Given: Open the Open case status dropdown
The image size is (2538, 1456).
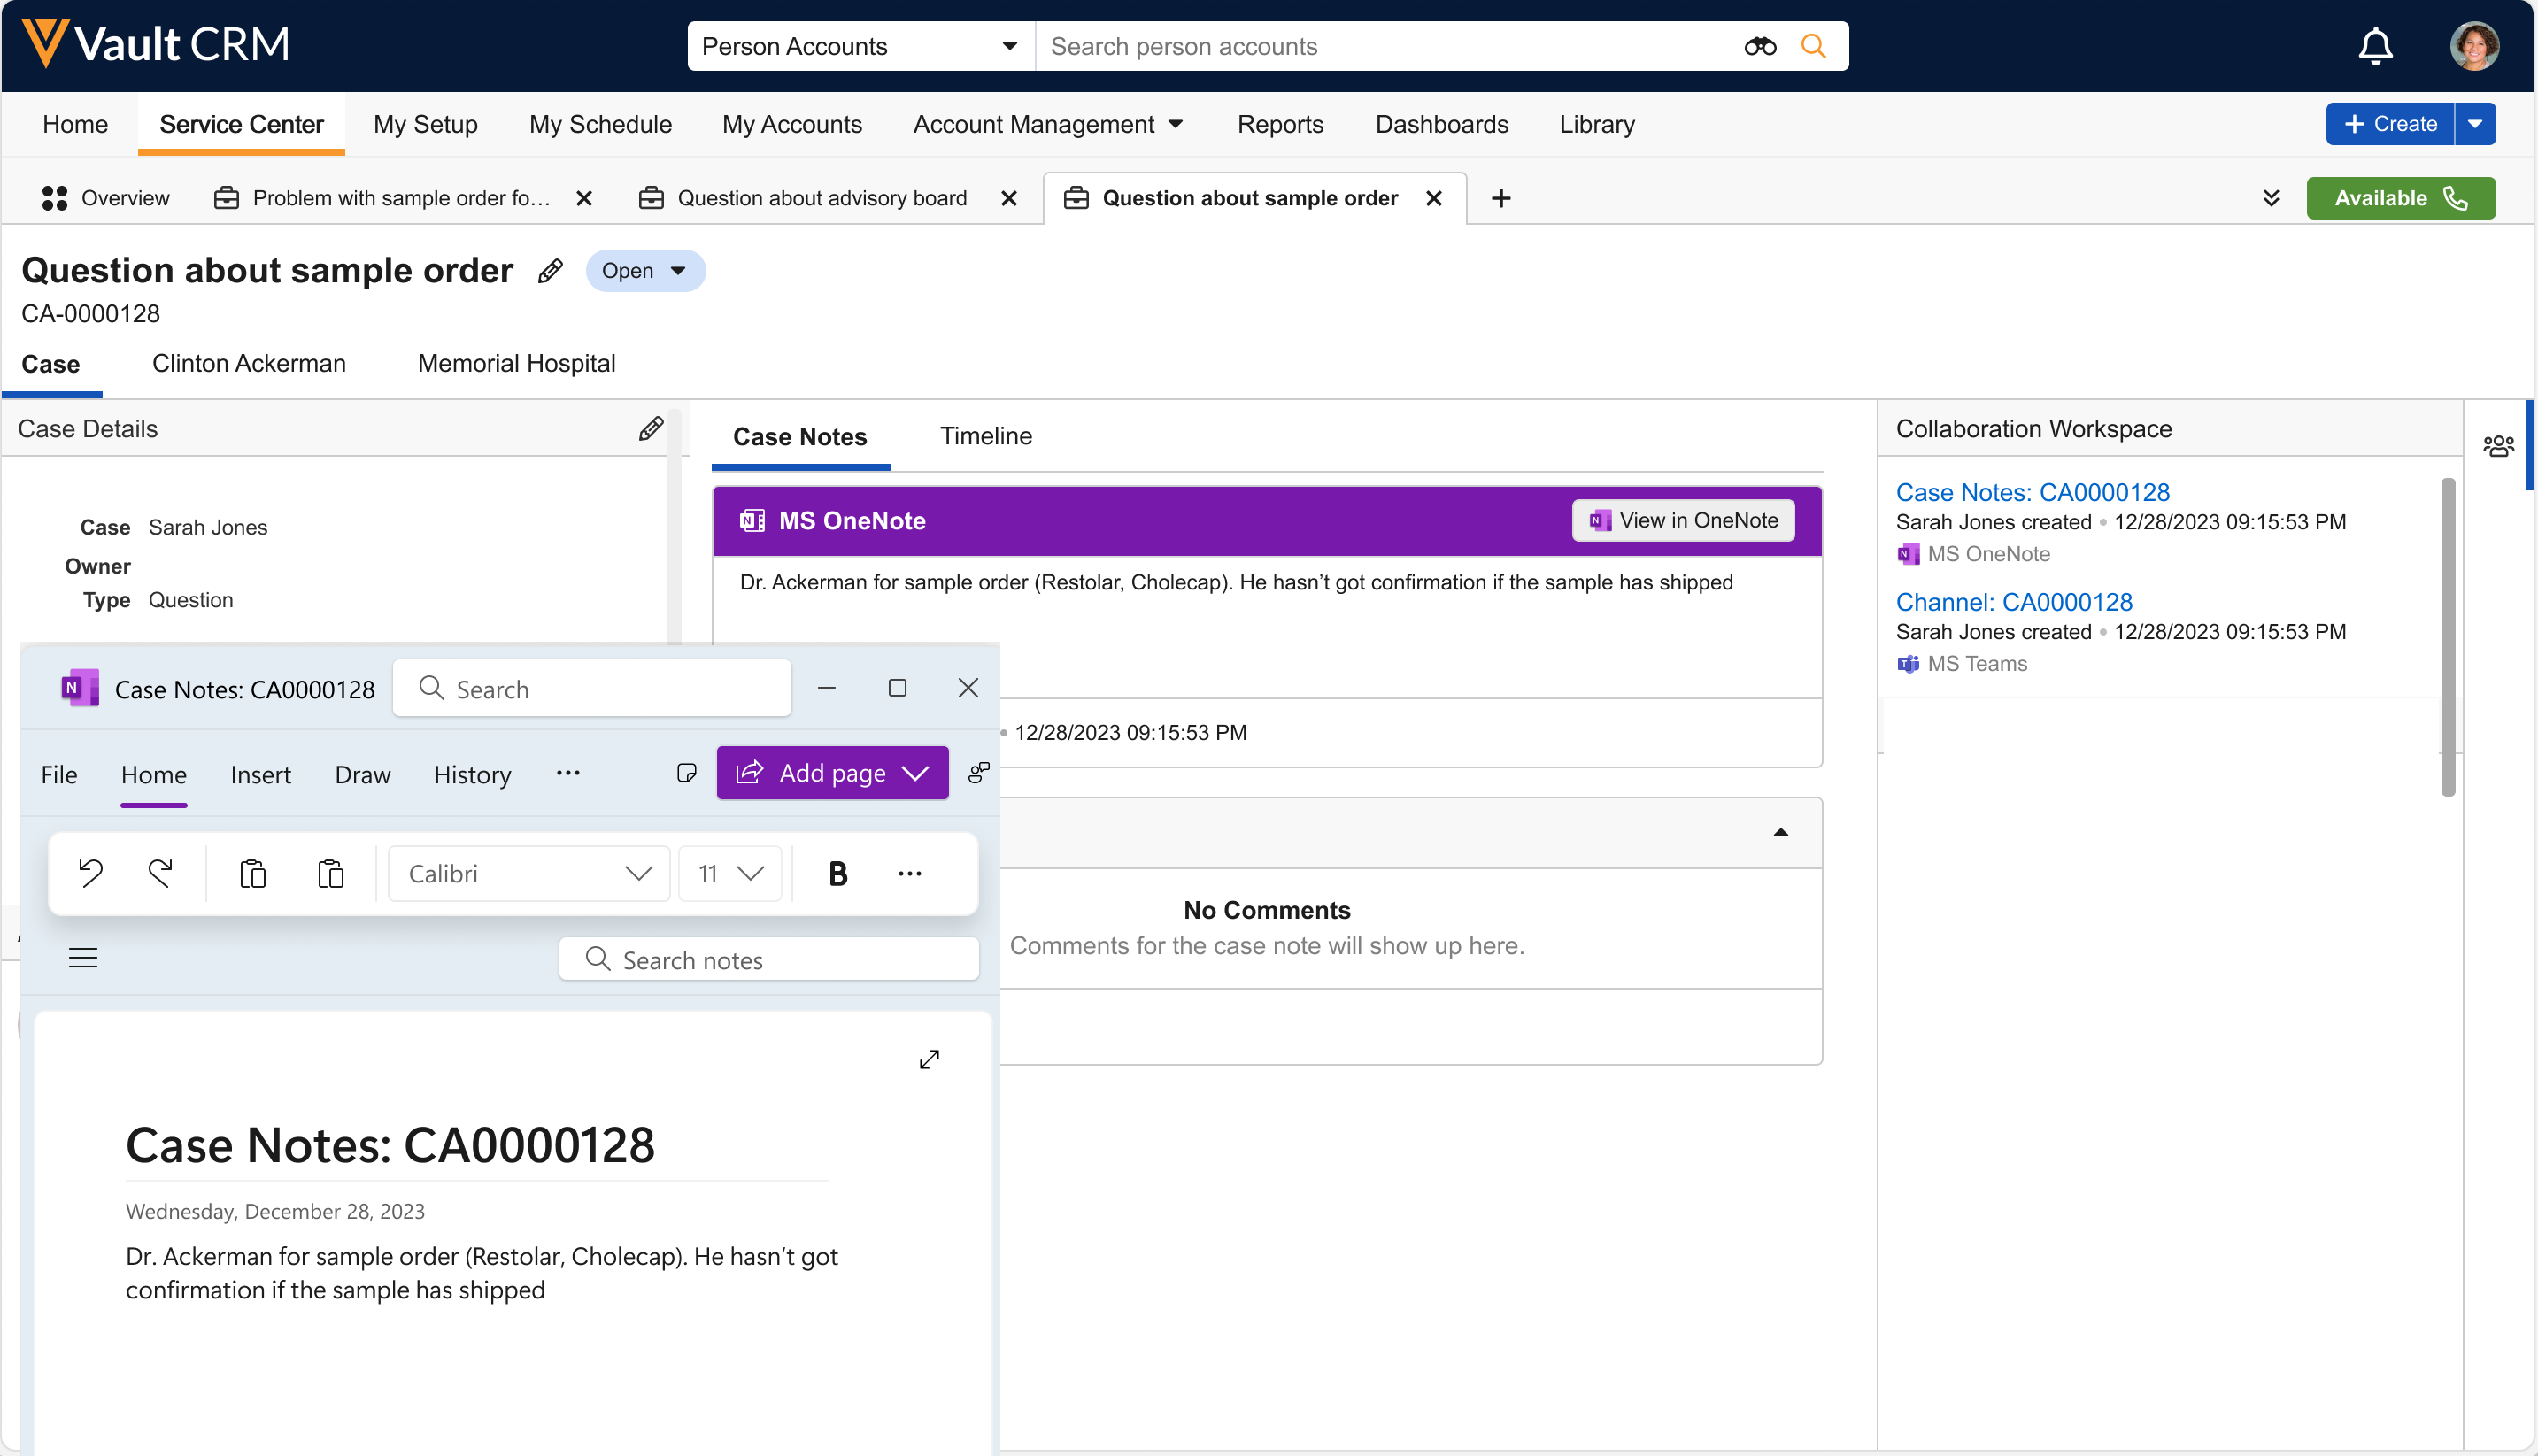Looking at the screenshot, I should coord(645,271).
